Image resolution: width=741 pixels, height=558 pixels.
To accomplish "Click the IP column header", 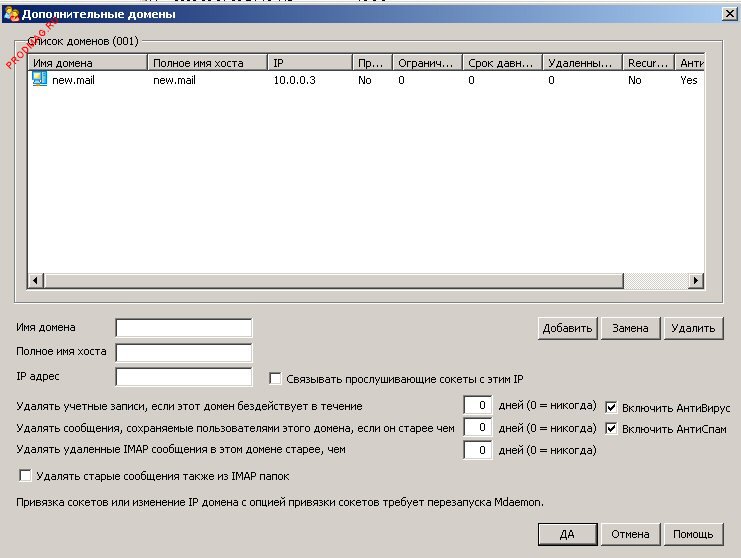I will 310,63.
